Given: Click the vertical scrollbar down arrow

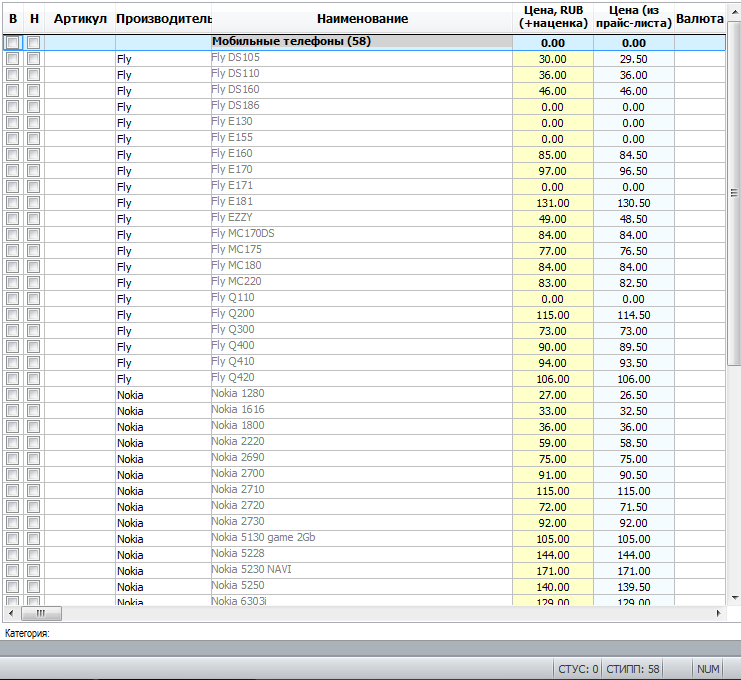Looking at the screenshot, I should click(734, 598).
